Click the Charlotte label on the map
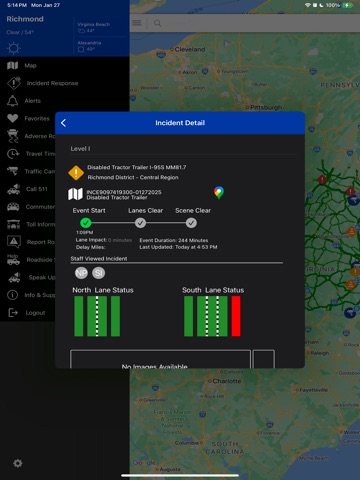The image size is (360, 480). coord(227,381)
